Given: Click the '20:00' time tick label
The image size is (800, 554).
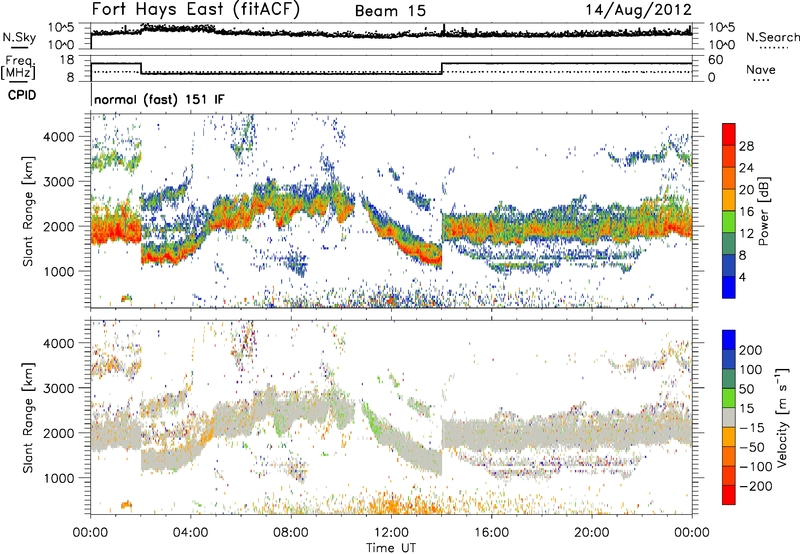Looking at the screenshot, I should click(591, 533).
